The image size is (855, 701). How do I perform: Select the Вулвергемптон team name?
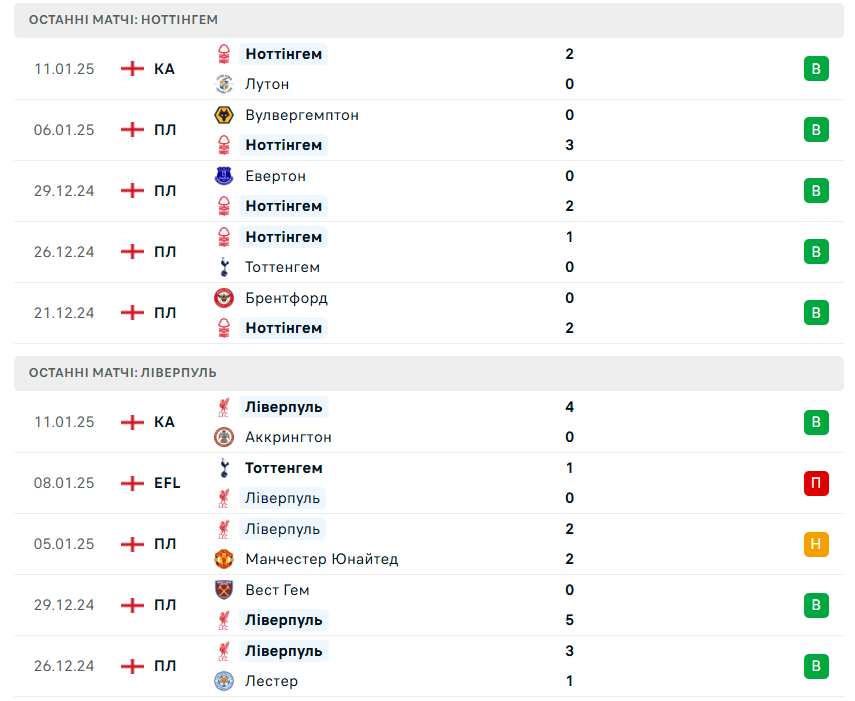click(x=302, y=115)
